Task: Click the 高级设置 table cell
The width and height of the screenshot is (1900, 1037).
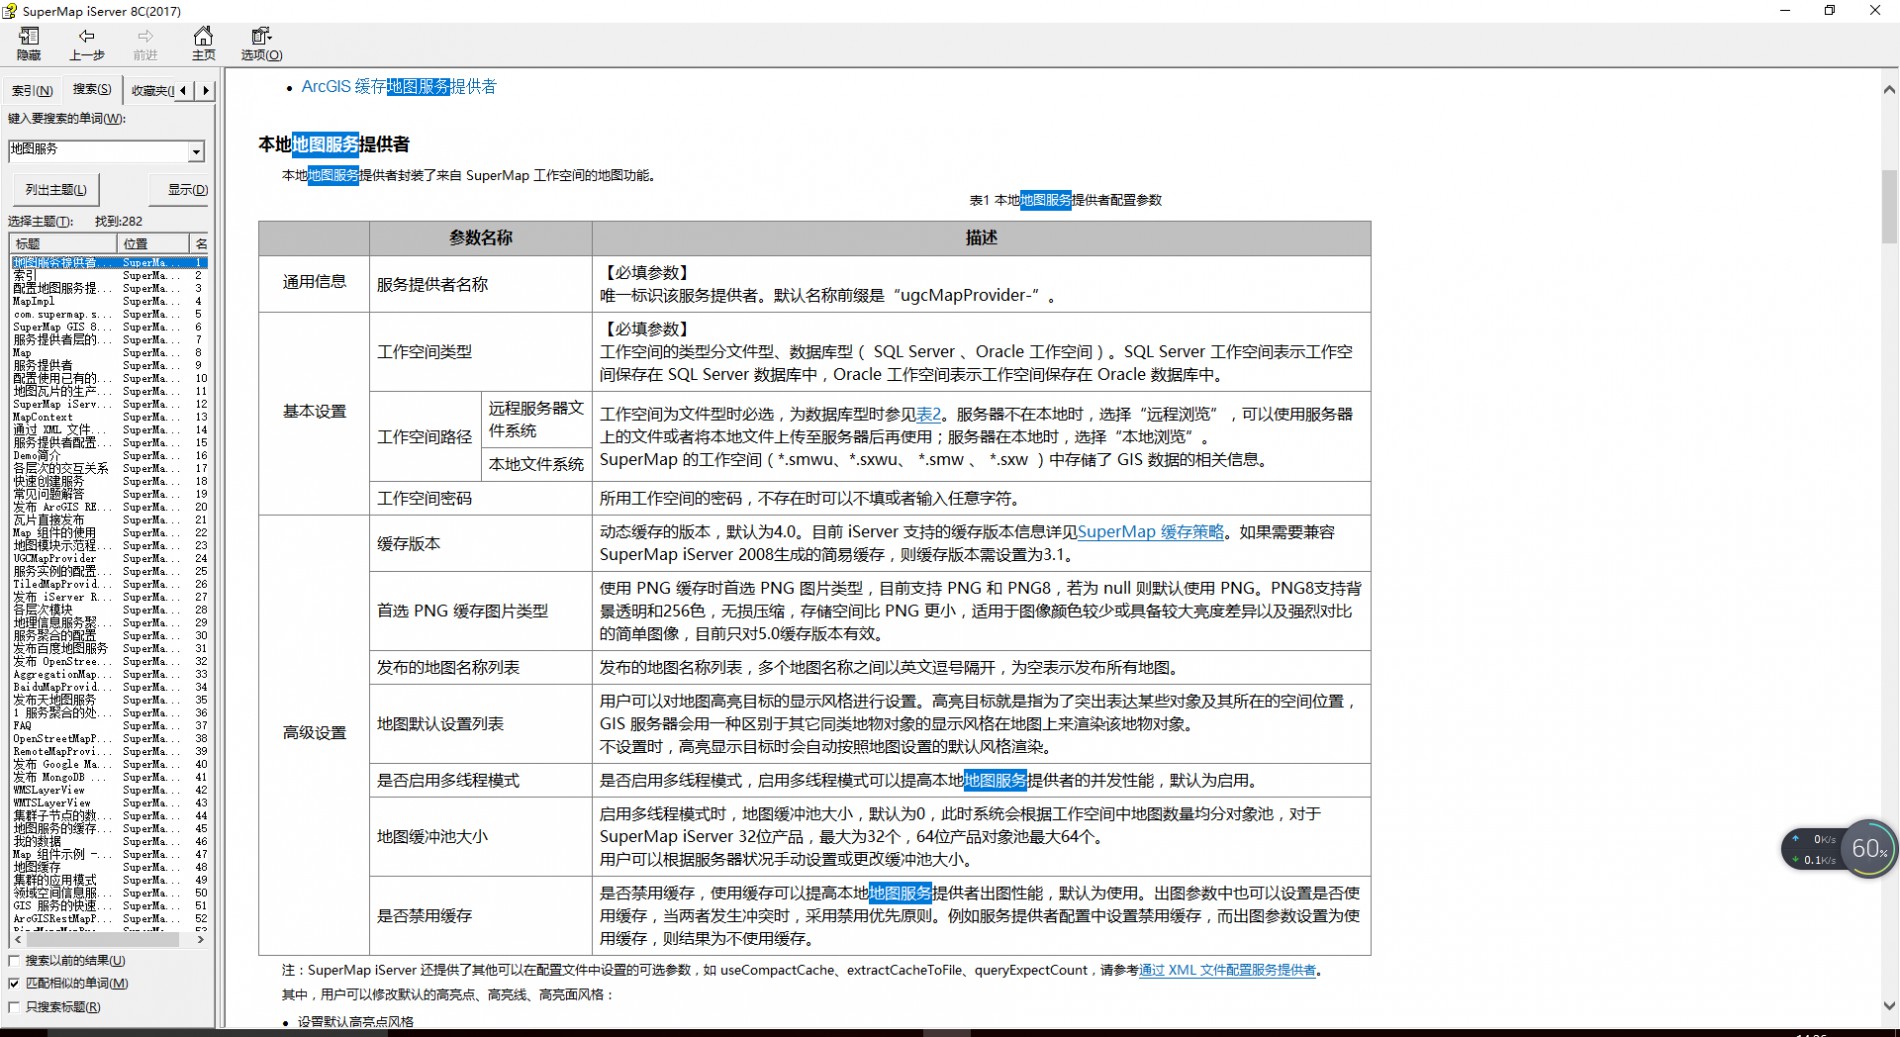Action: tap(314, 733)
